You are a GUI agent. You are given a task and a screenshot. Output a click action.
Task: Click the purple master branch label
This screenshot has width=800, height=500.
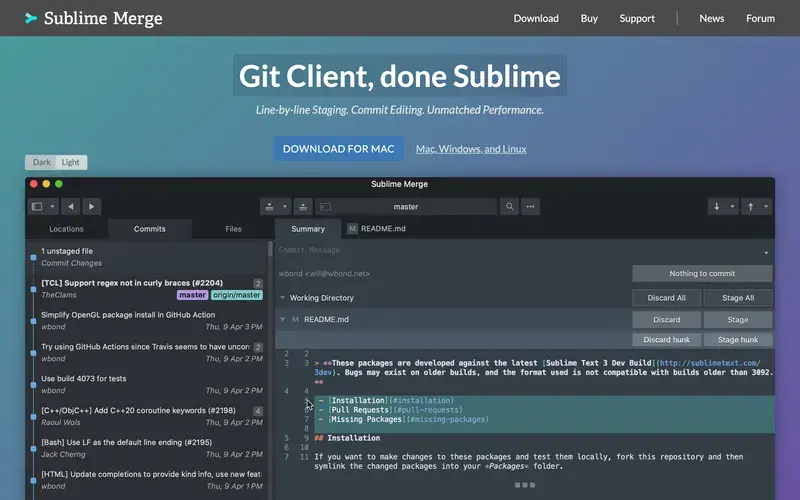click(192, 295)
